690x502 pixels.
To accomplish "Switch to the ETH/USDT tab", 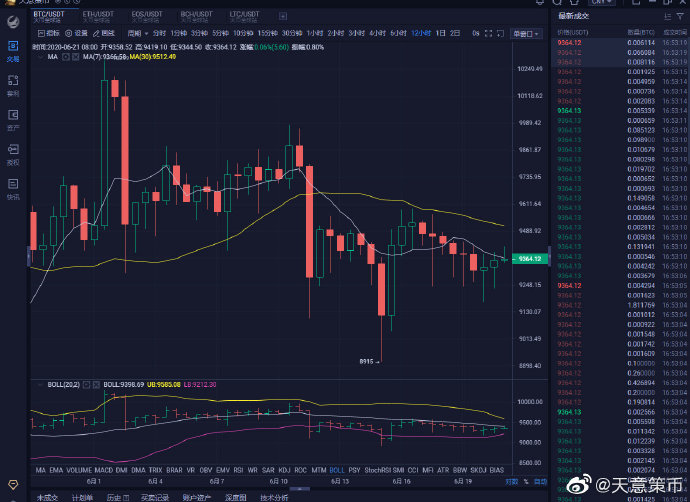I will click(97, 15).
